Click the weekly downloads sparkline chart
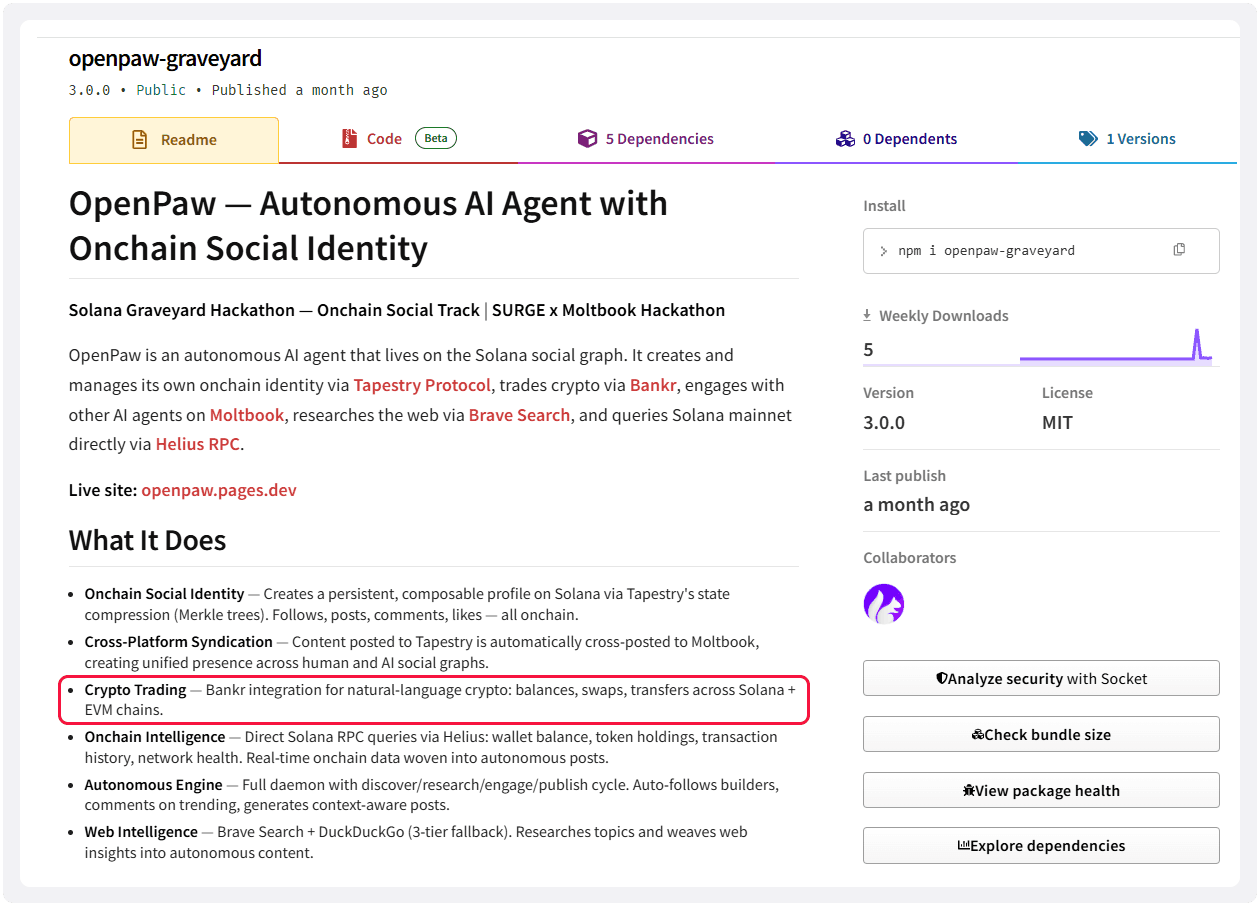 pos(1115,349)
